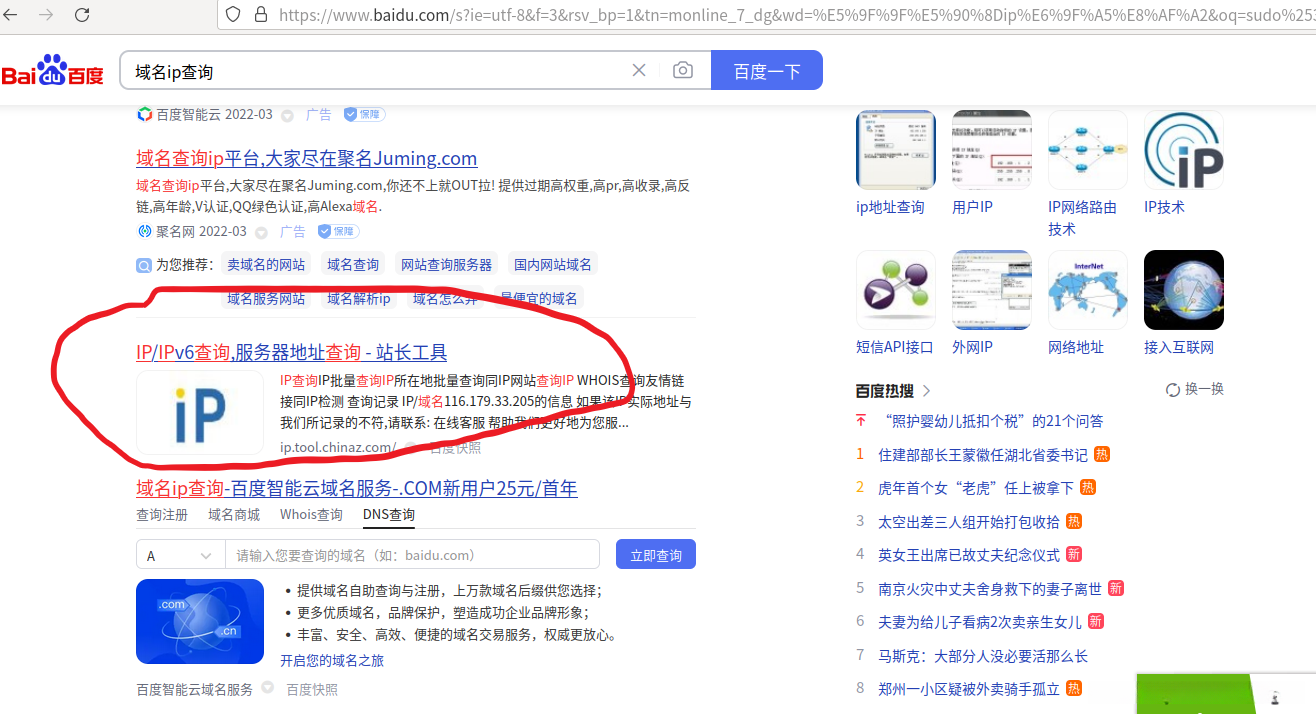Click the camera icon for image search
Image resolution: width=1316 pixels, height=714 pixels.
tap(683, 70)
